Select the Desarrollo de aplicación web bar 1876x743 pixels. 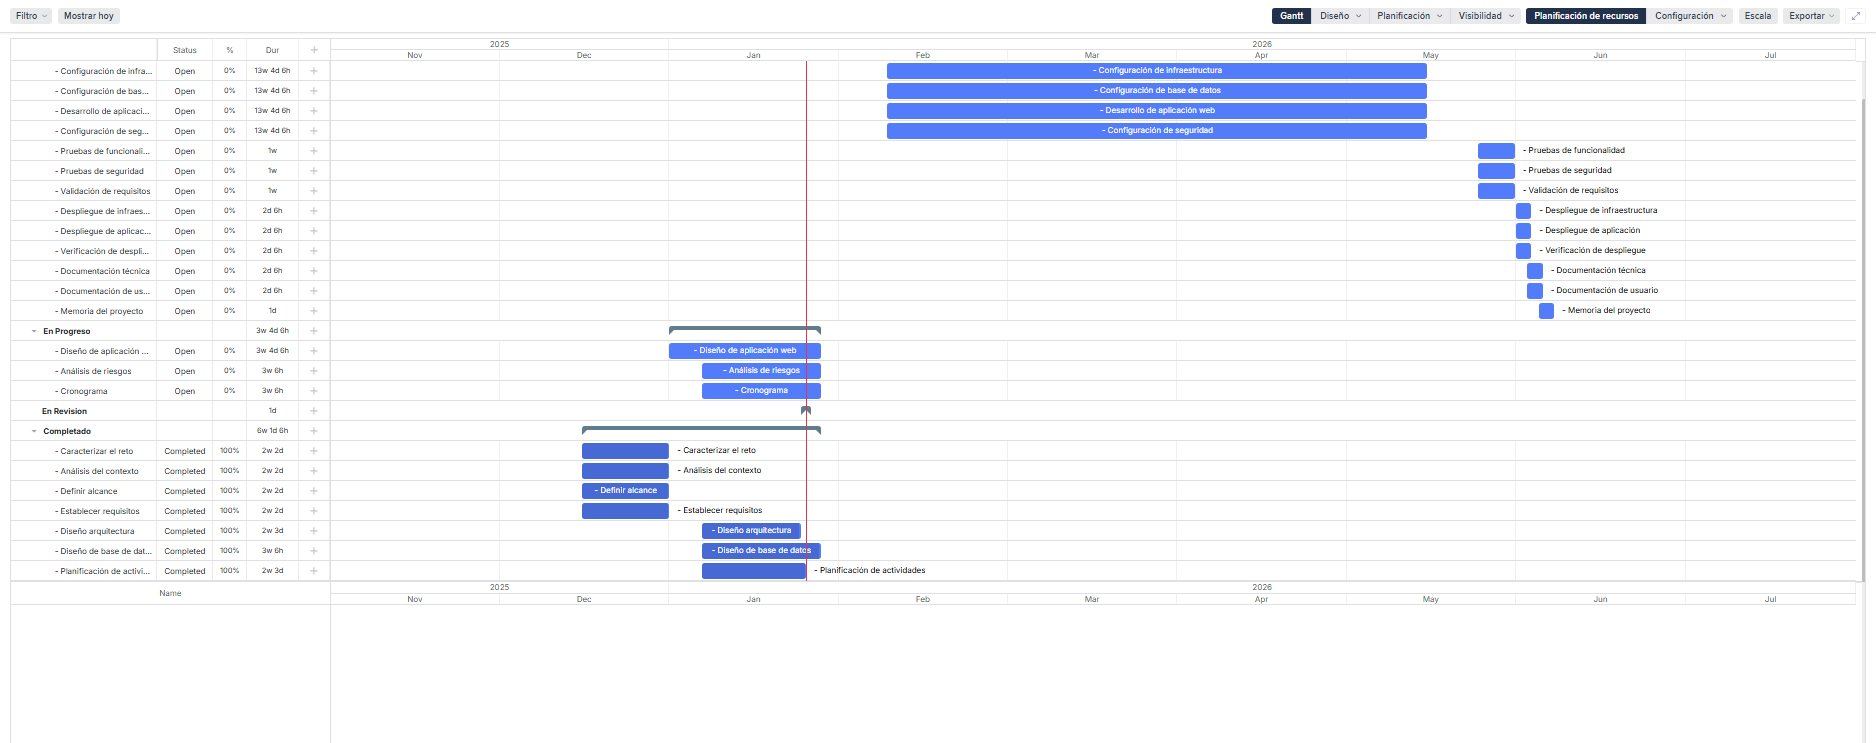(1157, 111)
